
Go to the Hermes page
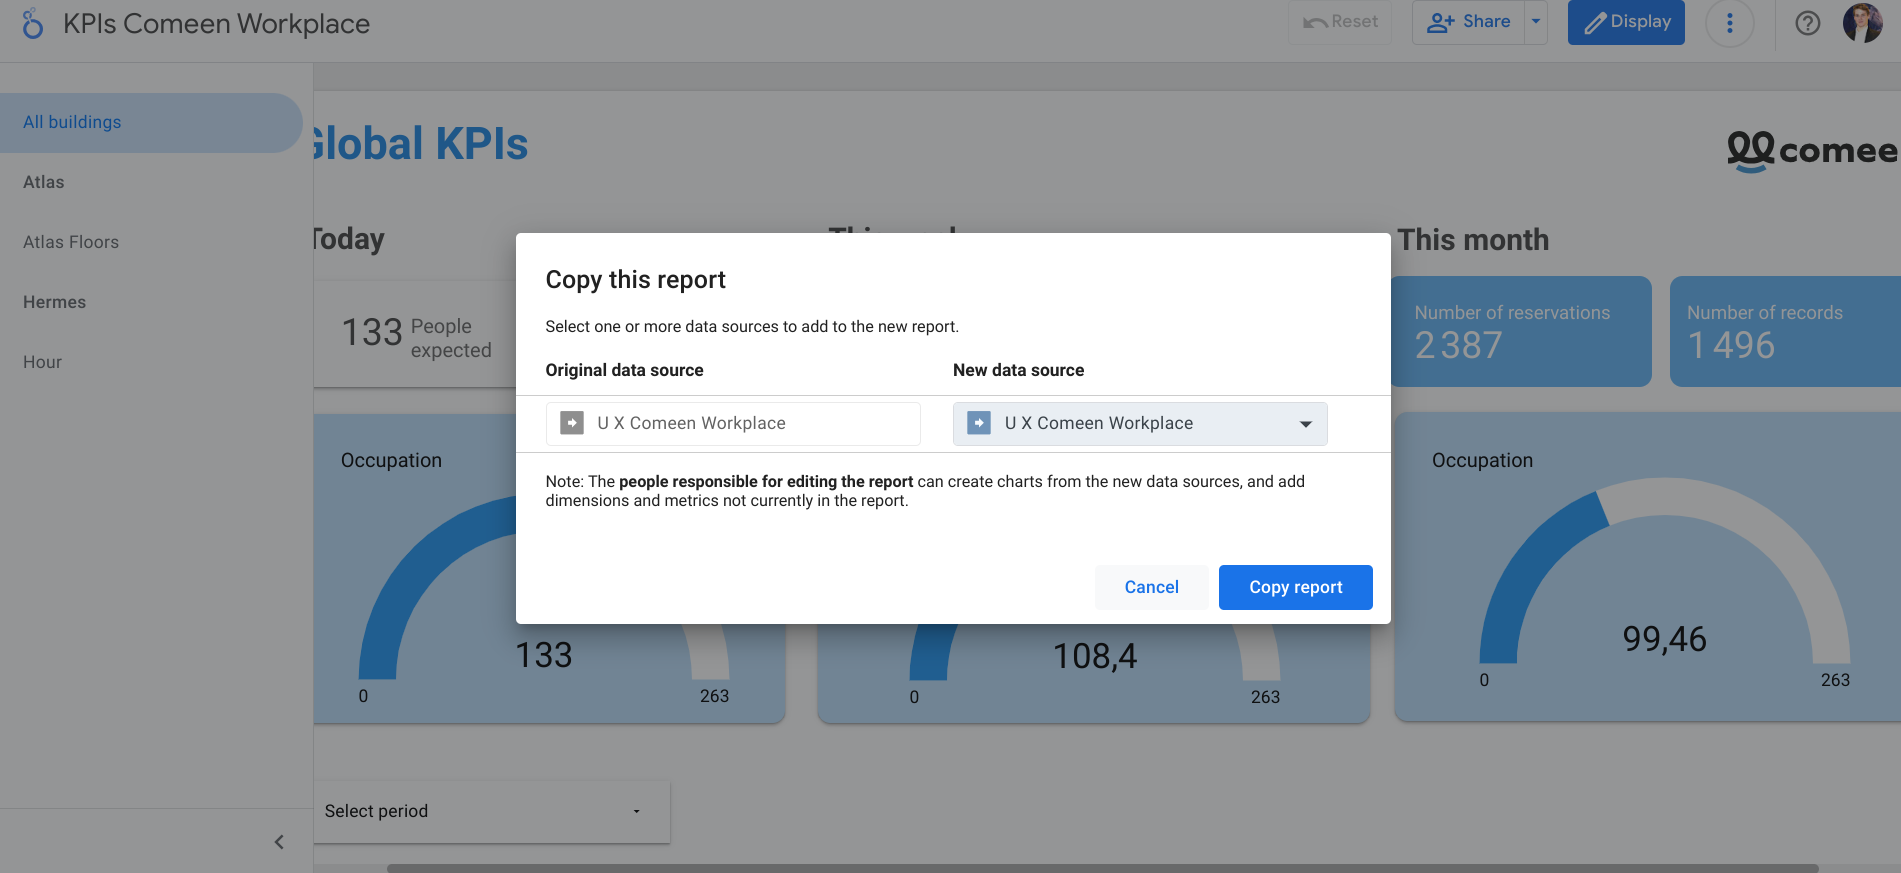coord(55,302)
